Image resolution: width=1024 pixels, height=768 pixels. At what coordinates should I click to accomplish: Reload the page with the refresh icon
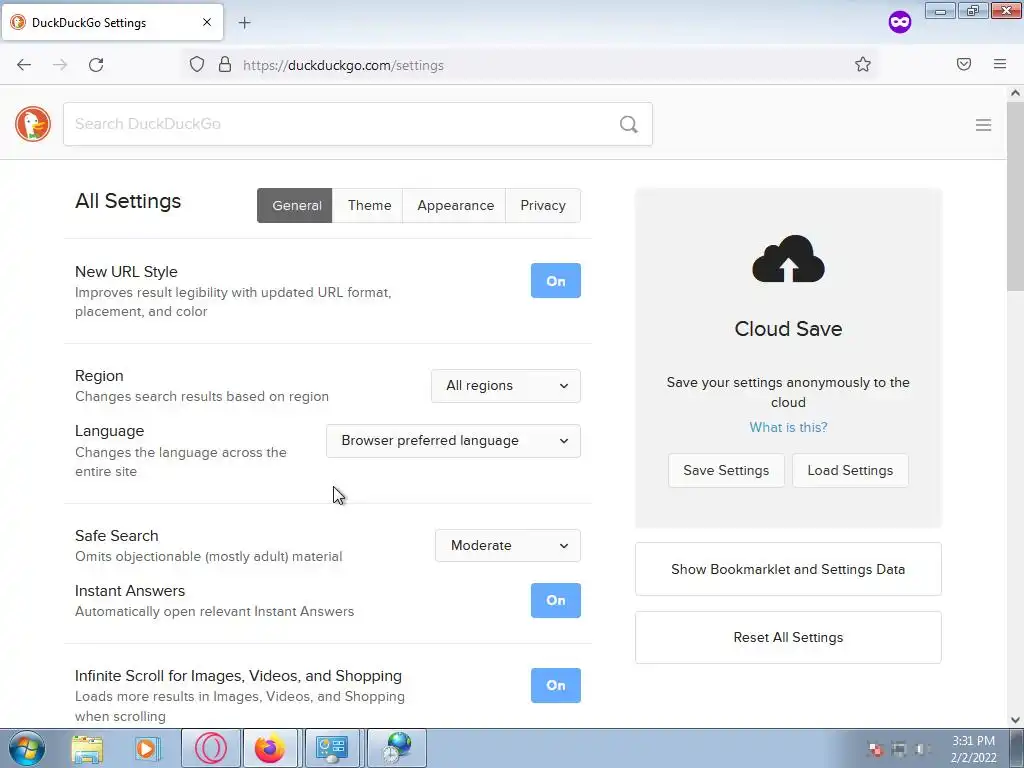pos(96,65)
